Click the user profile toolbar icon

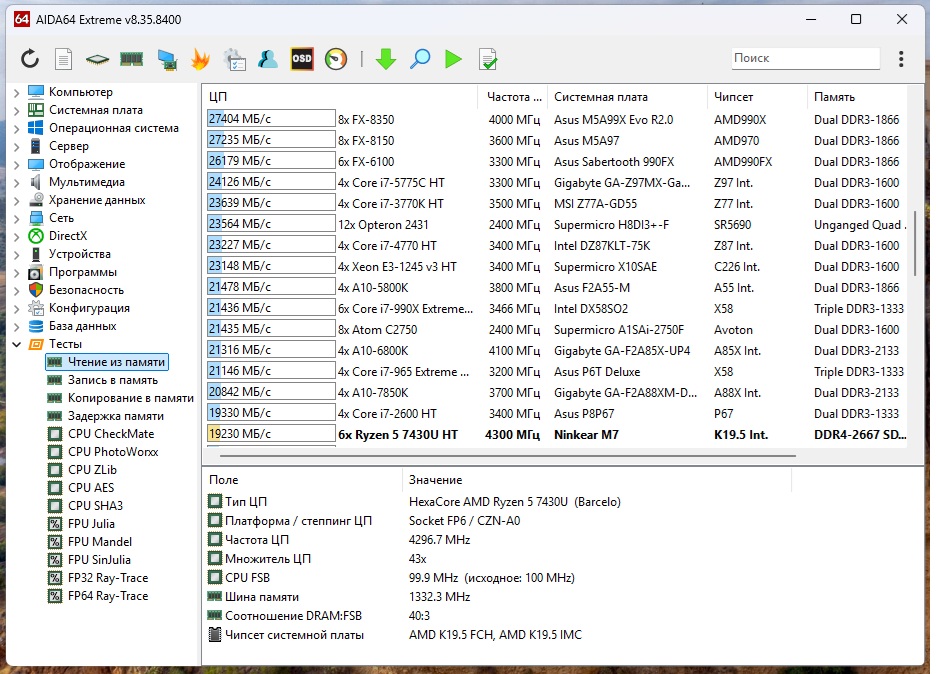point(268,59)
